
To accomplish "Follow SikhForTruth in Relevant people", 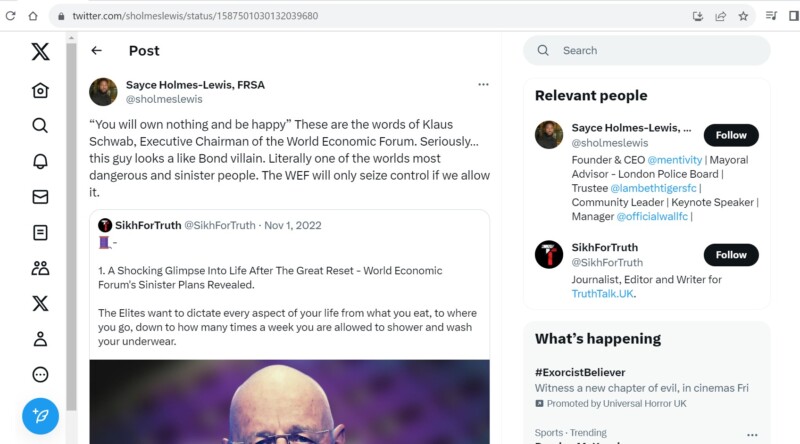I will click(x=730, y=255).
